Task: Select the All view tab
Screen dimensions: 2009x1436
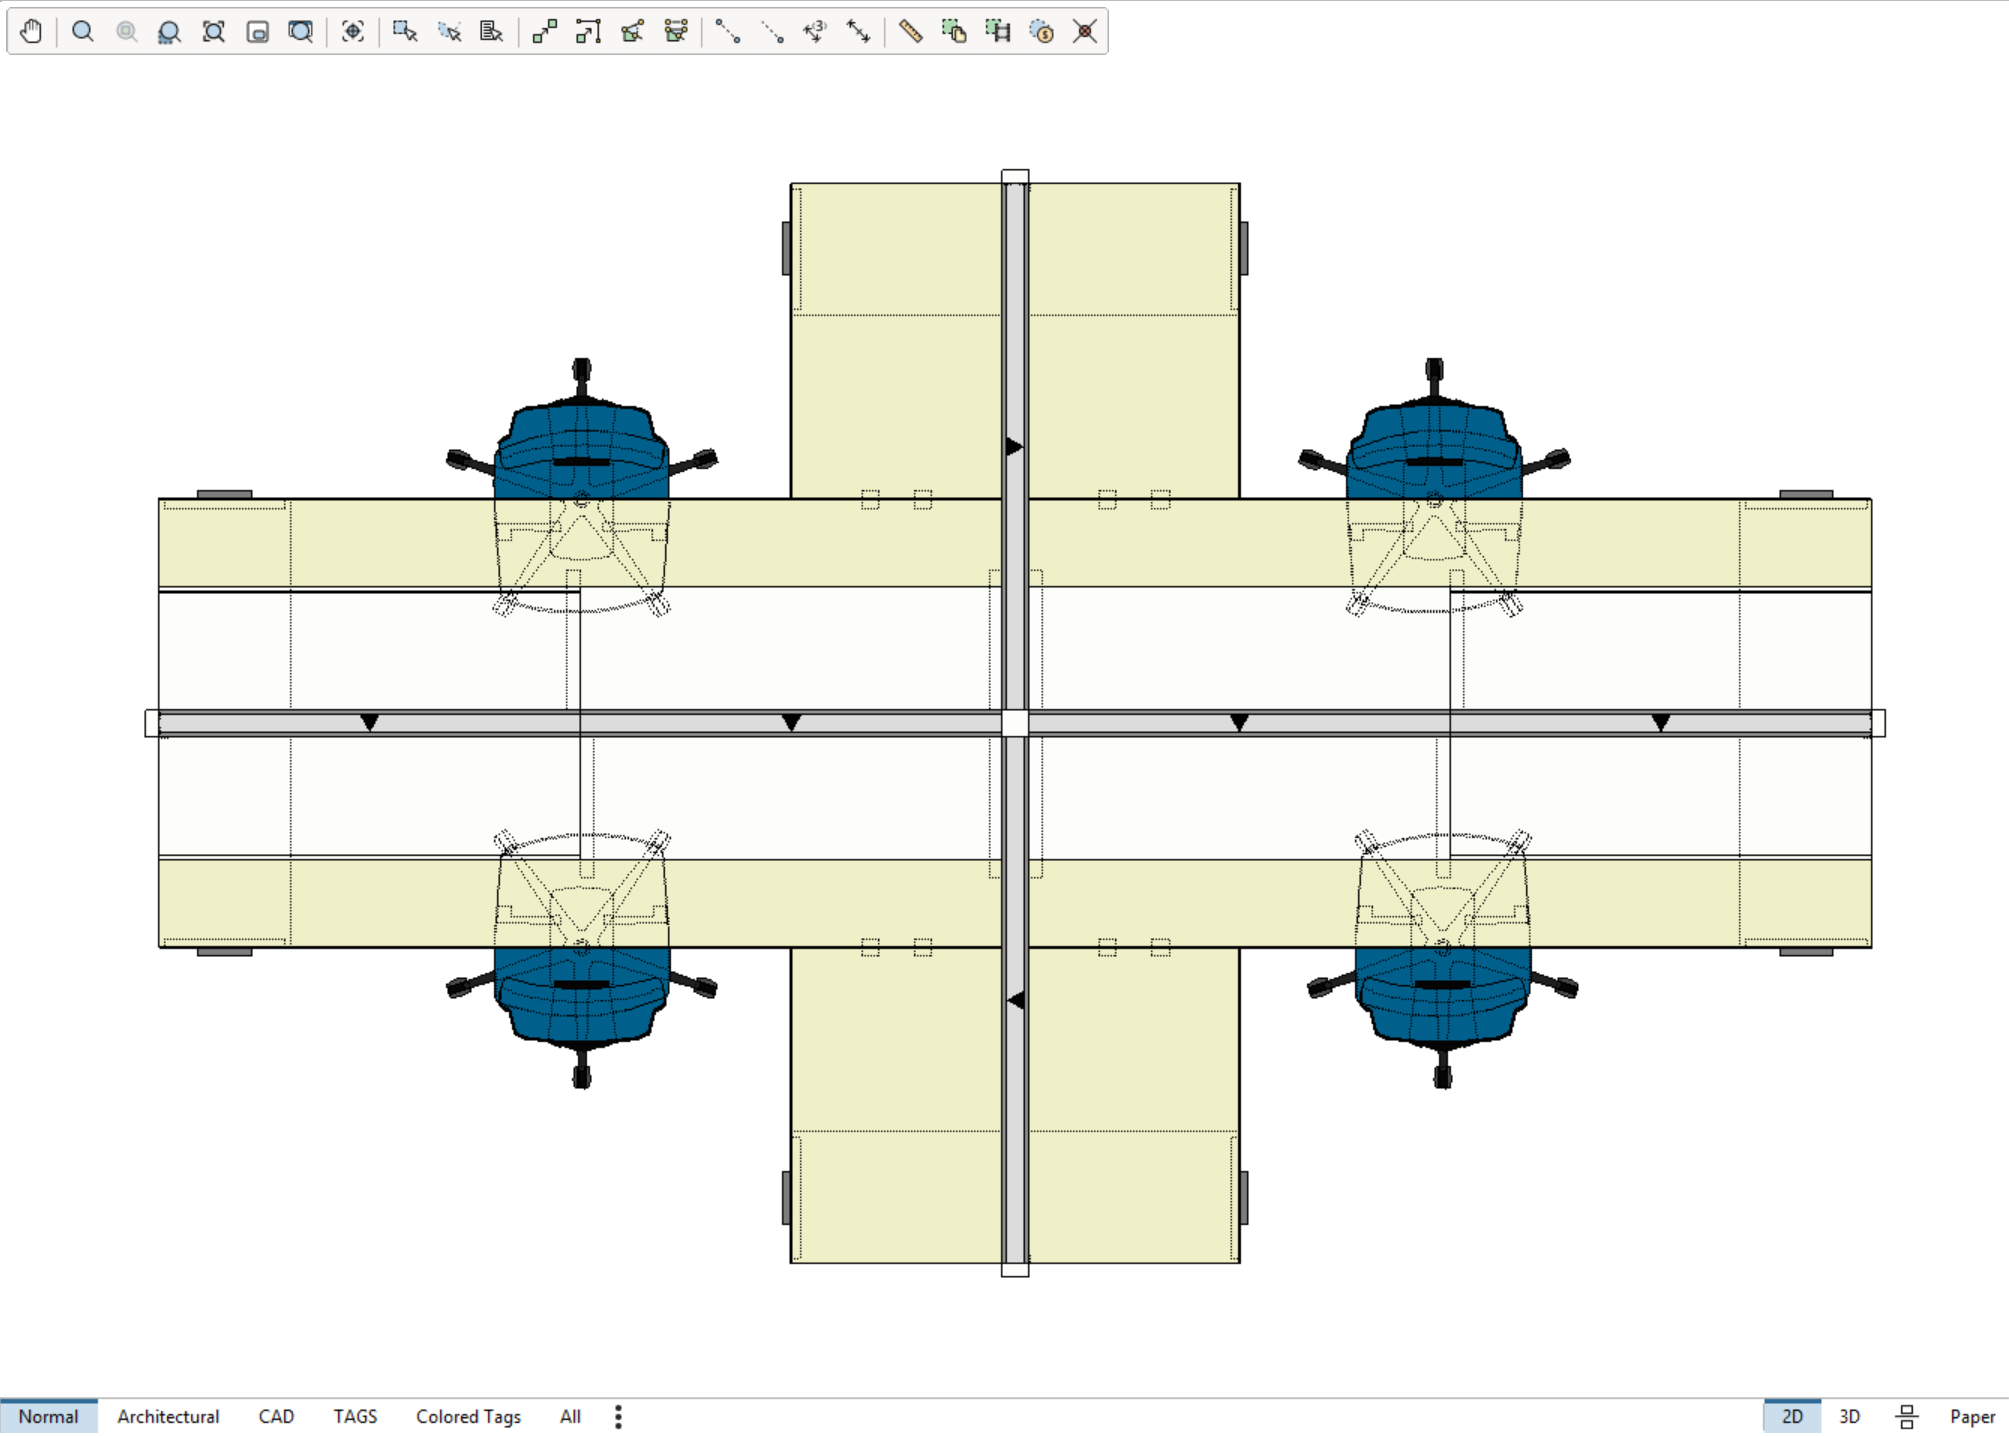Action: point(570,1417)
